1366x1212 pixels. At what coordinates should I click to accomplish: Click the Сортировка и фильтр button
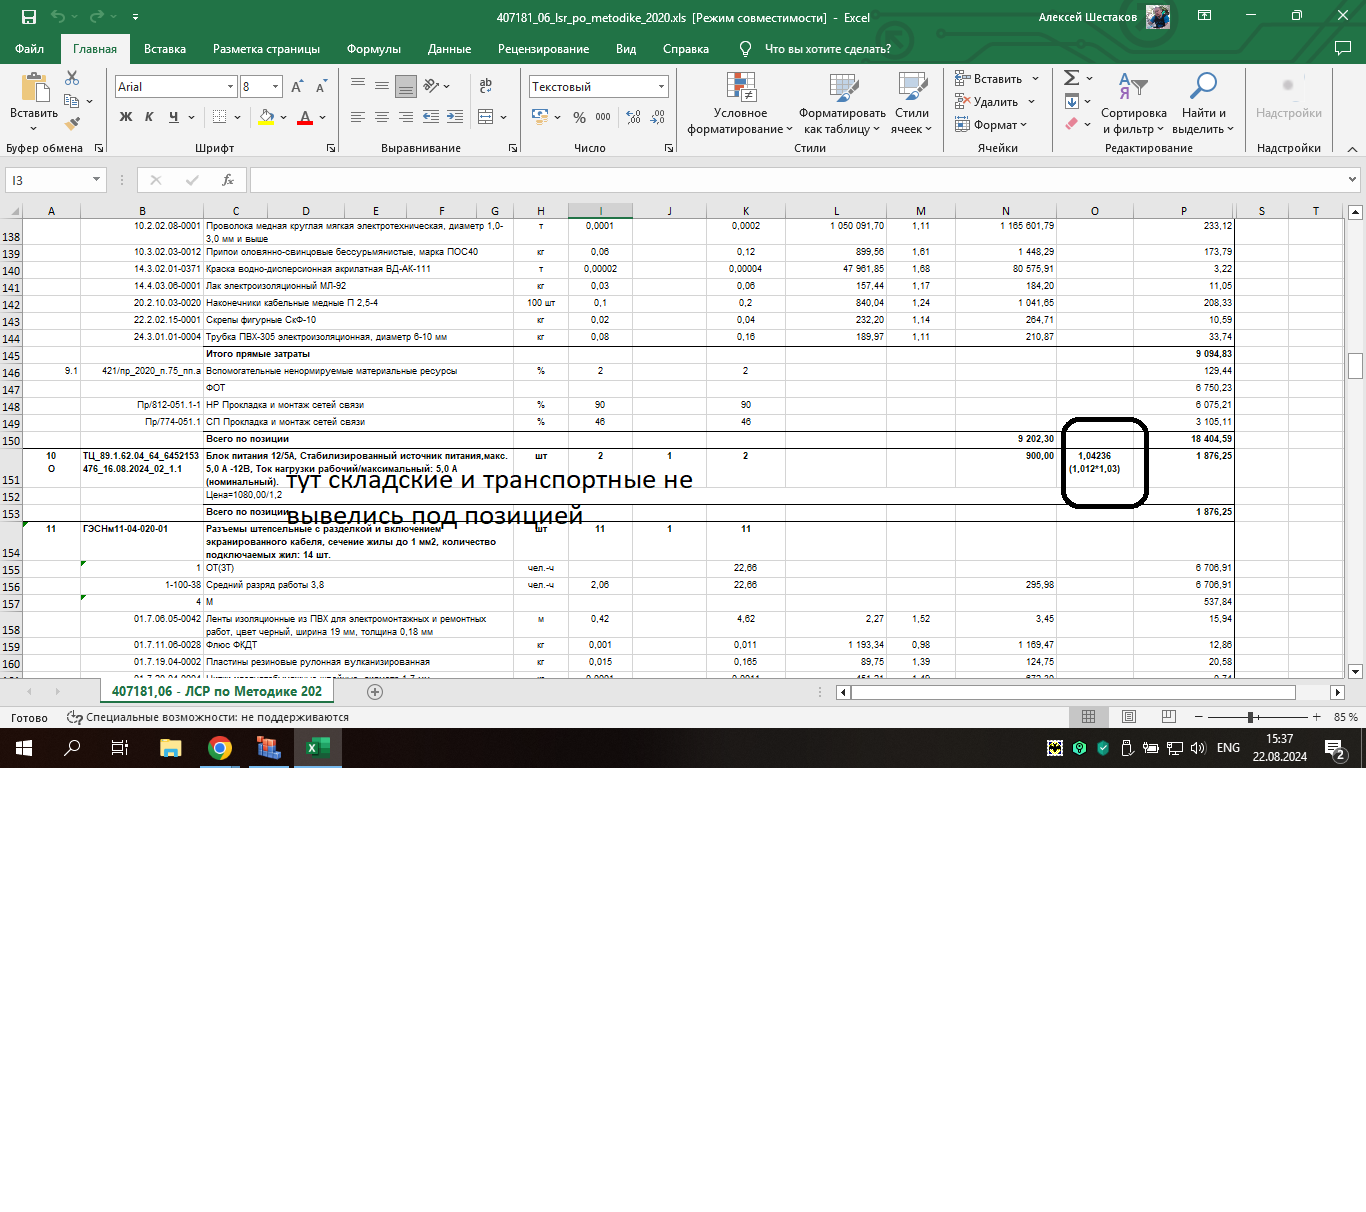pos(1133,105)
